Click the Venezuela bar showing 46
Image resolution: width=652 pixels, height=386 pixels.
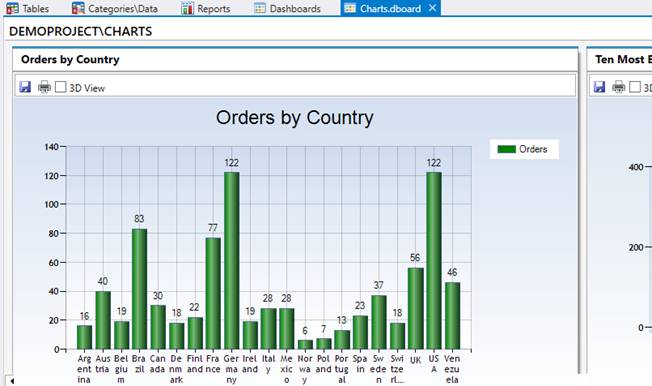[452, 316]
